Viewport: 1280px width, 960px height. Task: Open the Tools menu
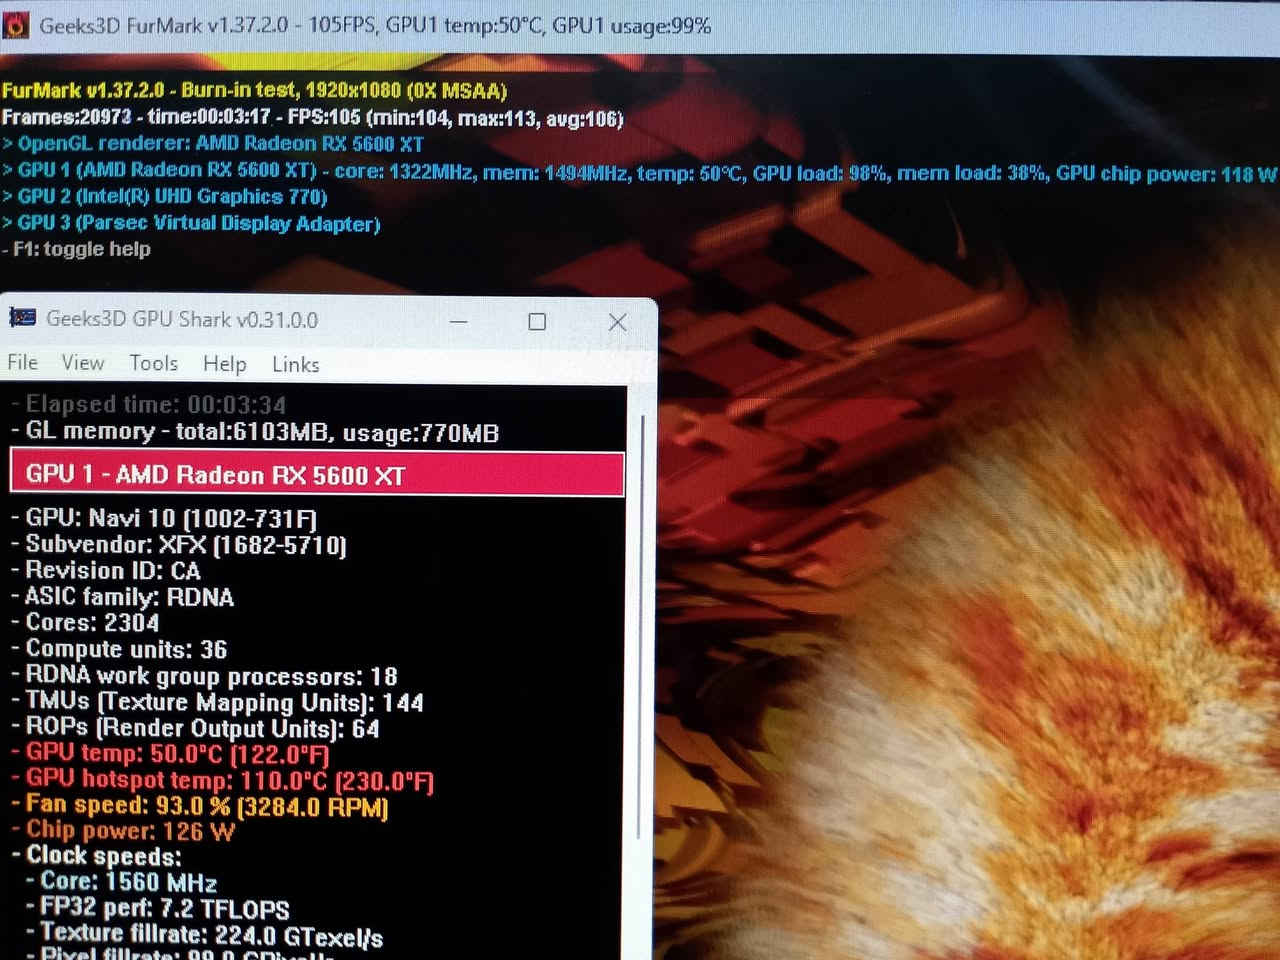coord(153,363)
